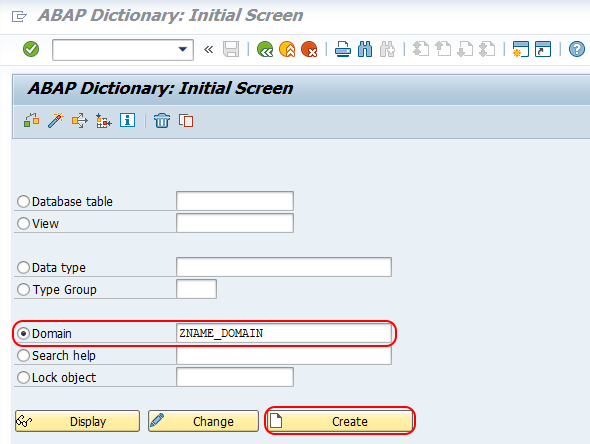Click the red Cancel icon
Image resolution: width=590 pixels, height=444 pixels.
pos(309,49)
